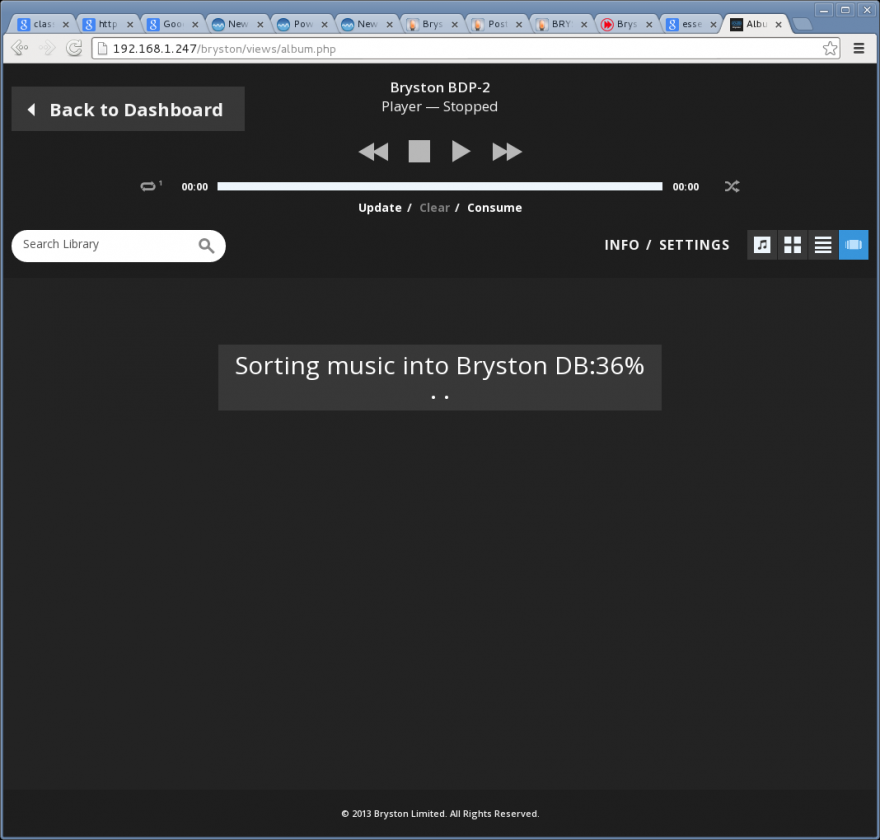This screenshot has height=840, width=880.
Task: Click the browser back arrow
Action: tap(19, 48)
